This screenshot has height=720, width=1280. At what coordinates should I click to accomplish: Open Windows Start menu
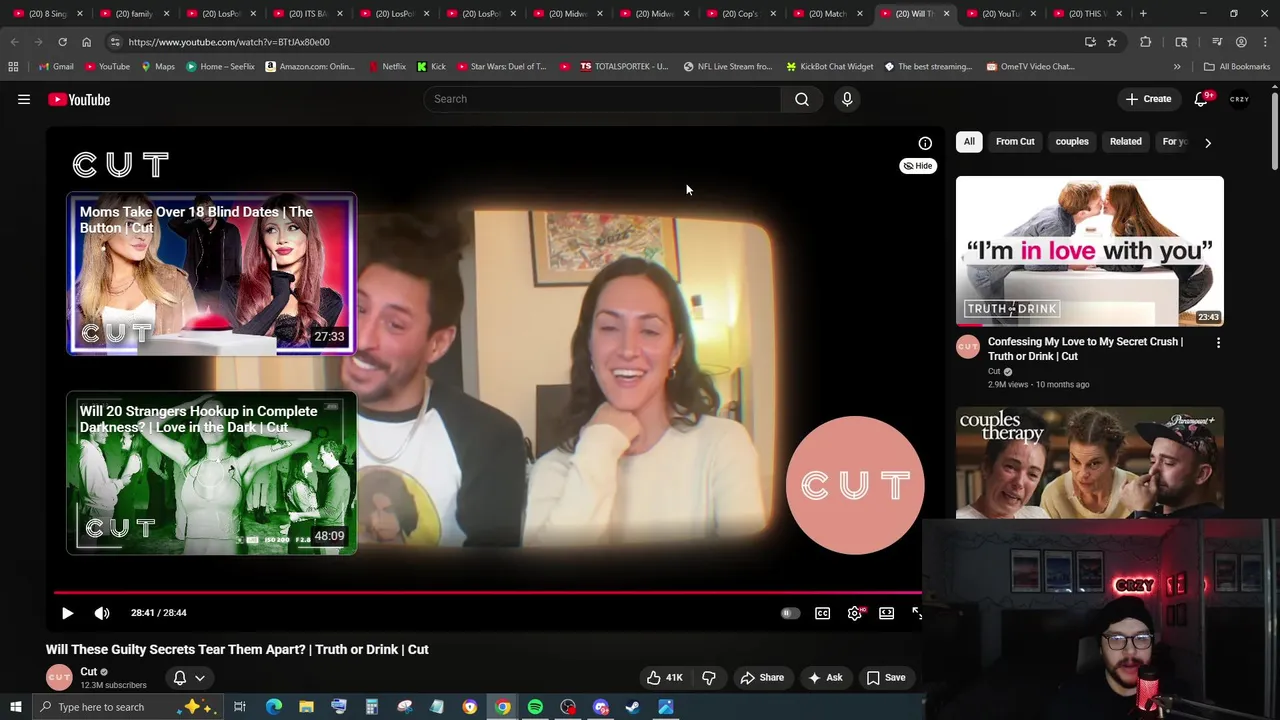(15, 707)
